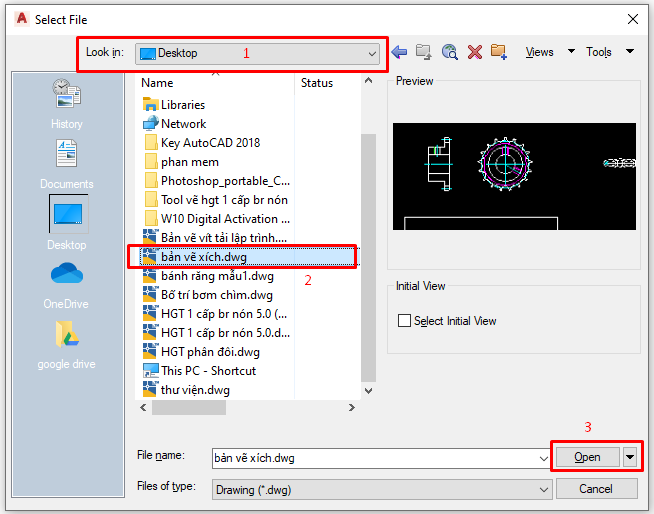The image size is (654, 514).
Task: Open History in the places sidebar
Action: pos(67,105)
